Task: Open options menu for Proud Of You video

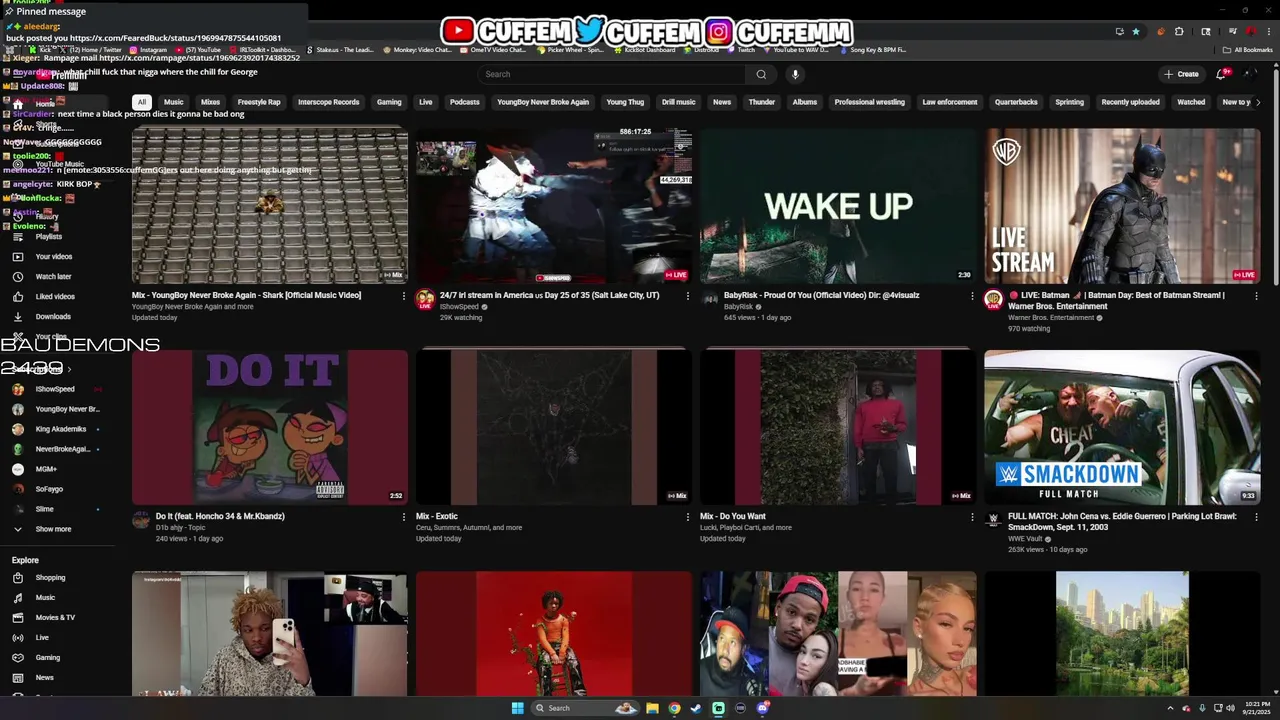Action: (x=972, y=296)
